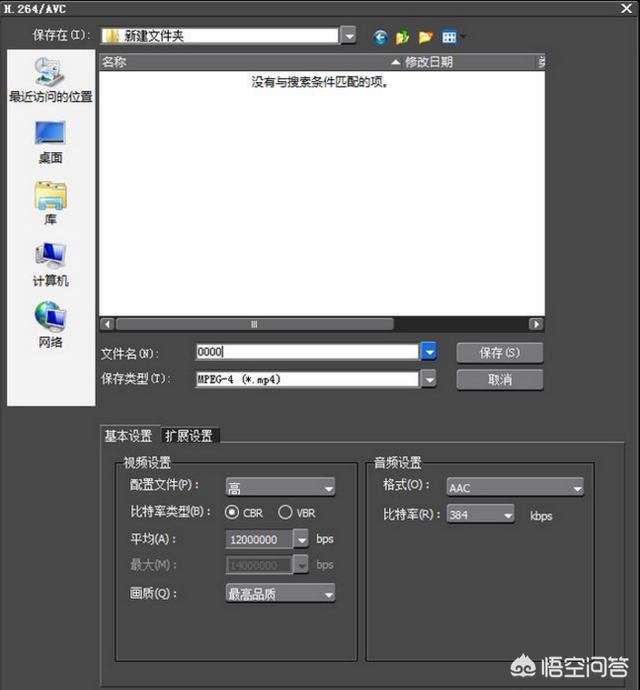
Task: Click the 文件名 input field
Action: (305, 352)
